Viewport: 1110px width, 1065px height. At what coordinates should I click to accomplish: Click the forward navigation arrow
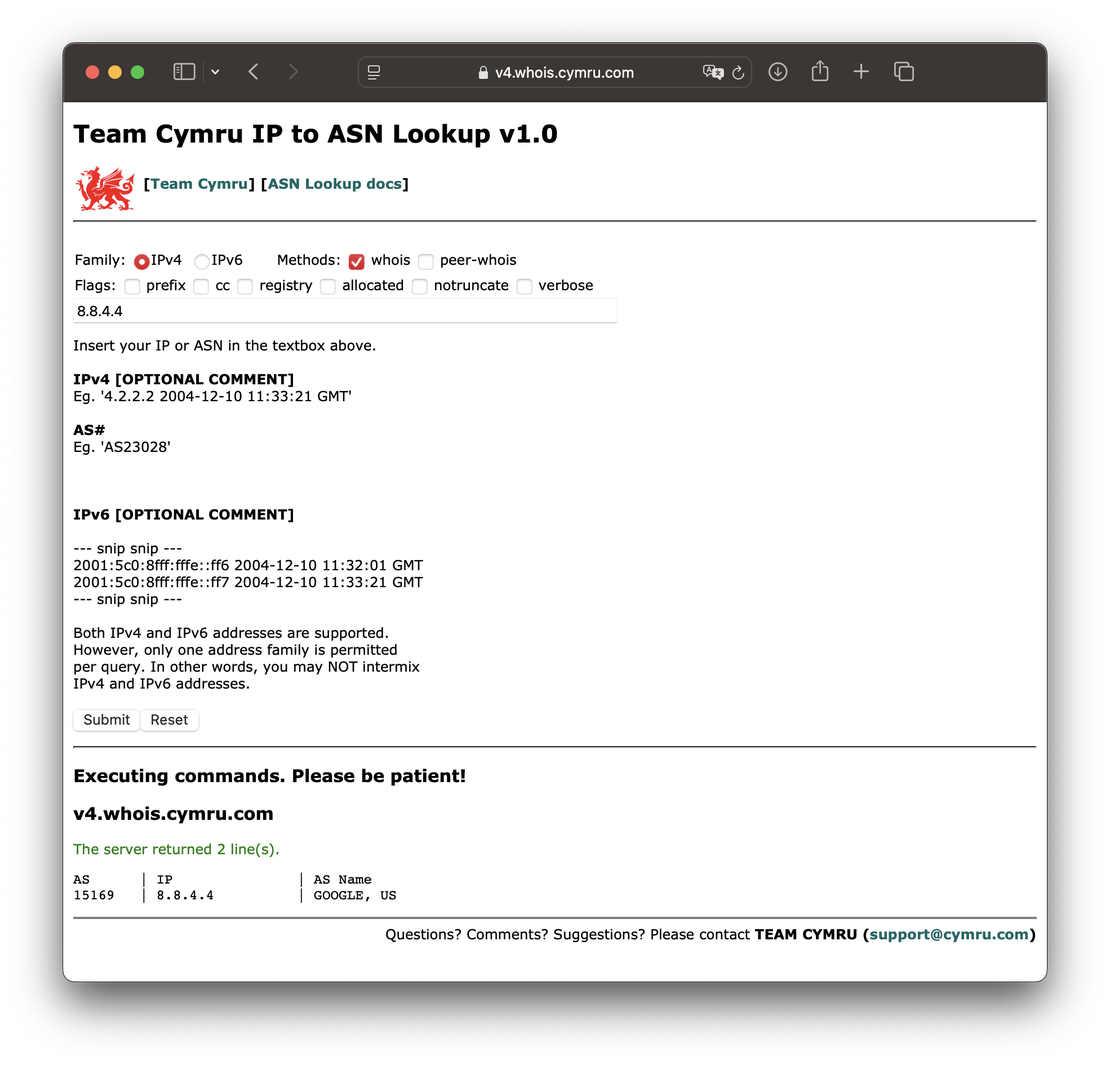coord(293,71)
